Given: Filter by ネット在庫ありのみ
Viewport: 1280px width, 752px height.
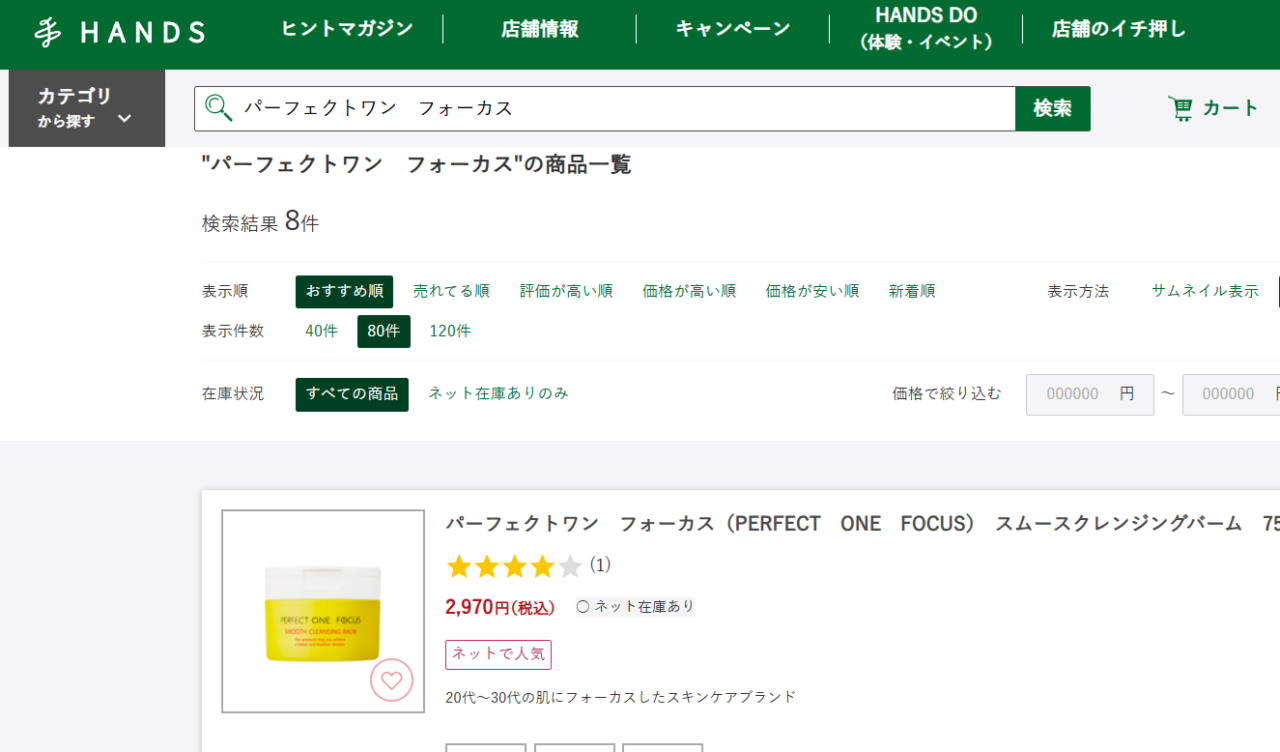Looking at the screenshot, I should 498,394.
